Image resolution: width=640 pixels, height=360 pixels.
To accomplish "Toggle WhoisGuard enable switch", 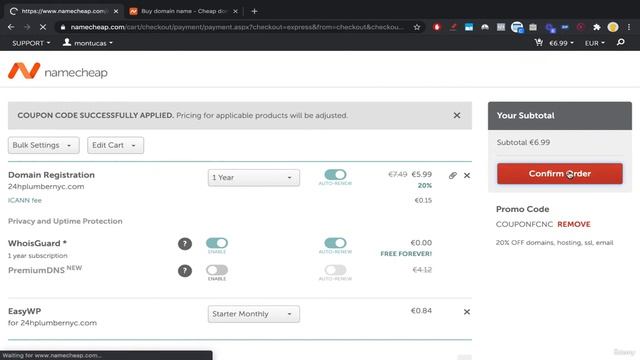I will 217,243.
